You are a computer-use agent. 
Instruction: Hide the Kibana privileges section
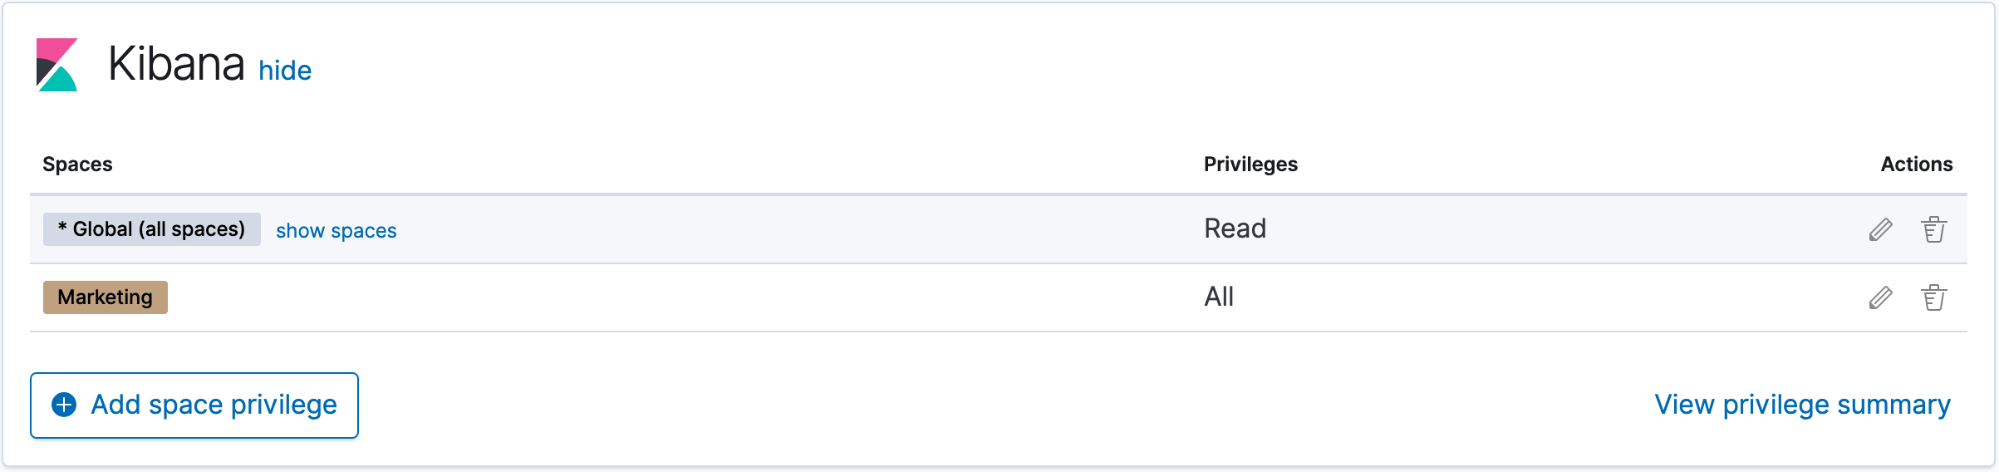(285, 71)
